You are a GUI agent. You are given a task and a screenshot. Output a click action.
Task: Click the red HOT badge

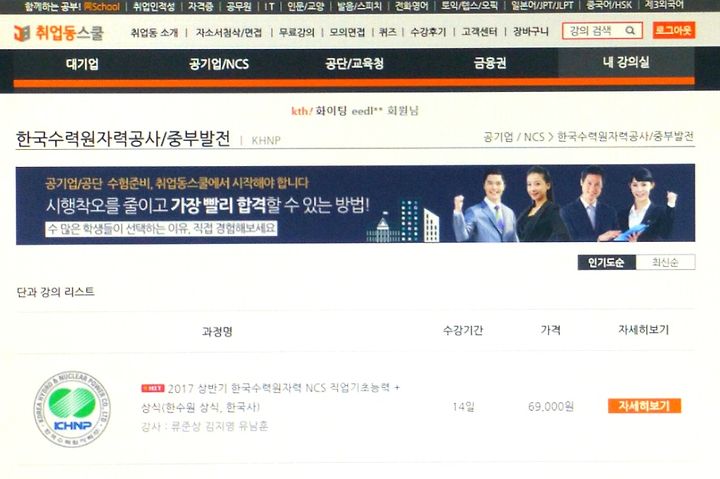(x=152, y=389)
